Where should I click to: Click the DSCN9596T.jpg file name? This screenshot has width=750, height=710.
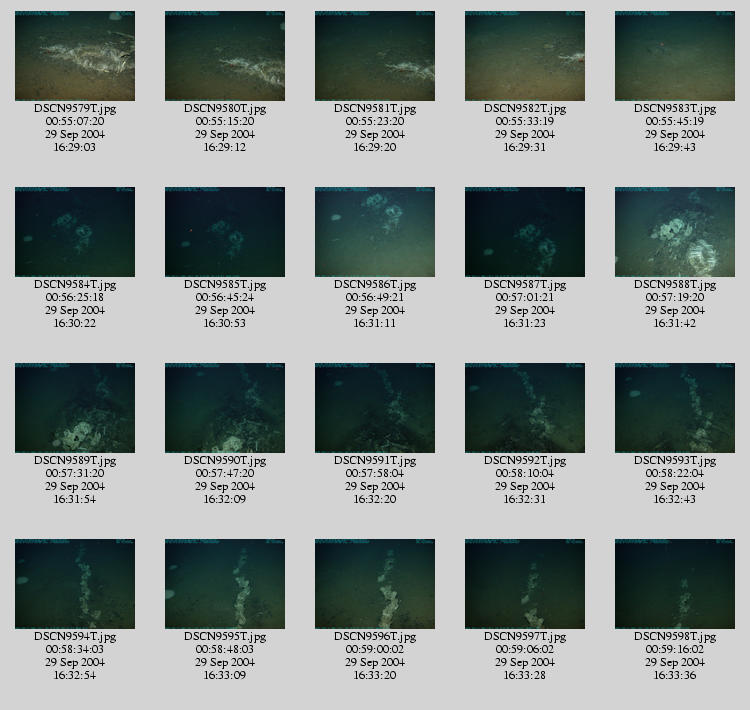[375, 637]
